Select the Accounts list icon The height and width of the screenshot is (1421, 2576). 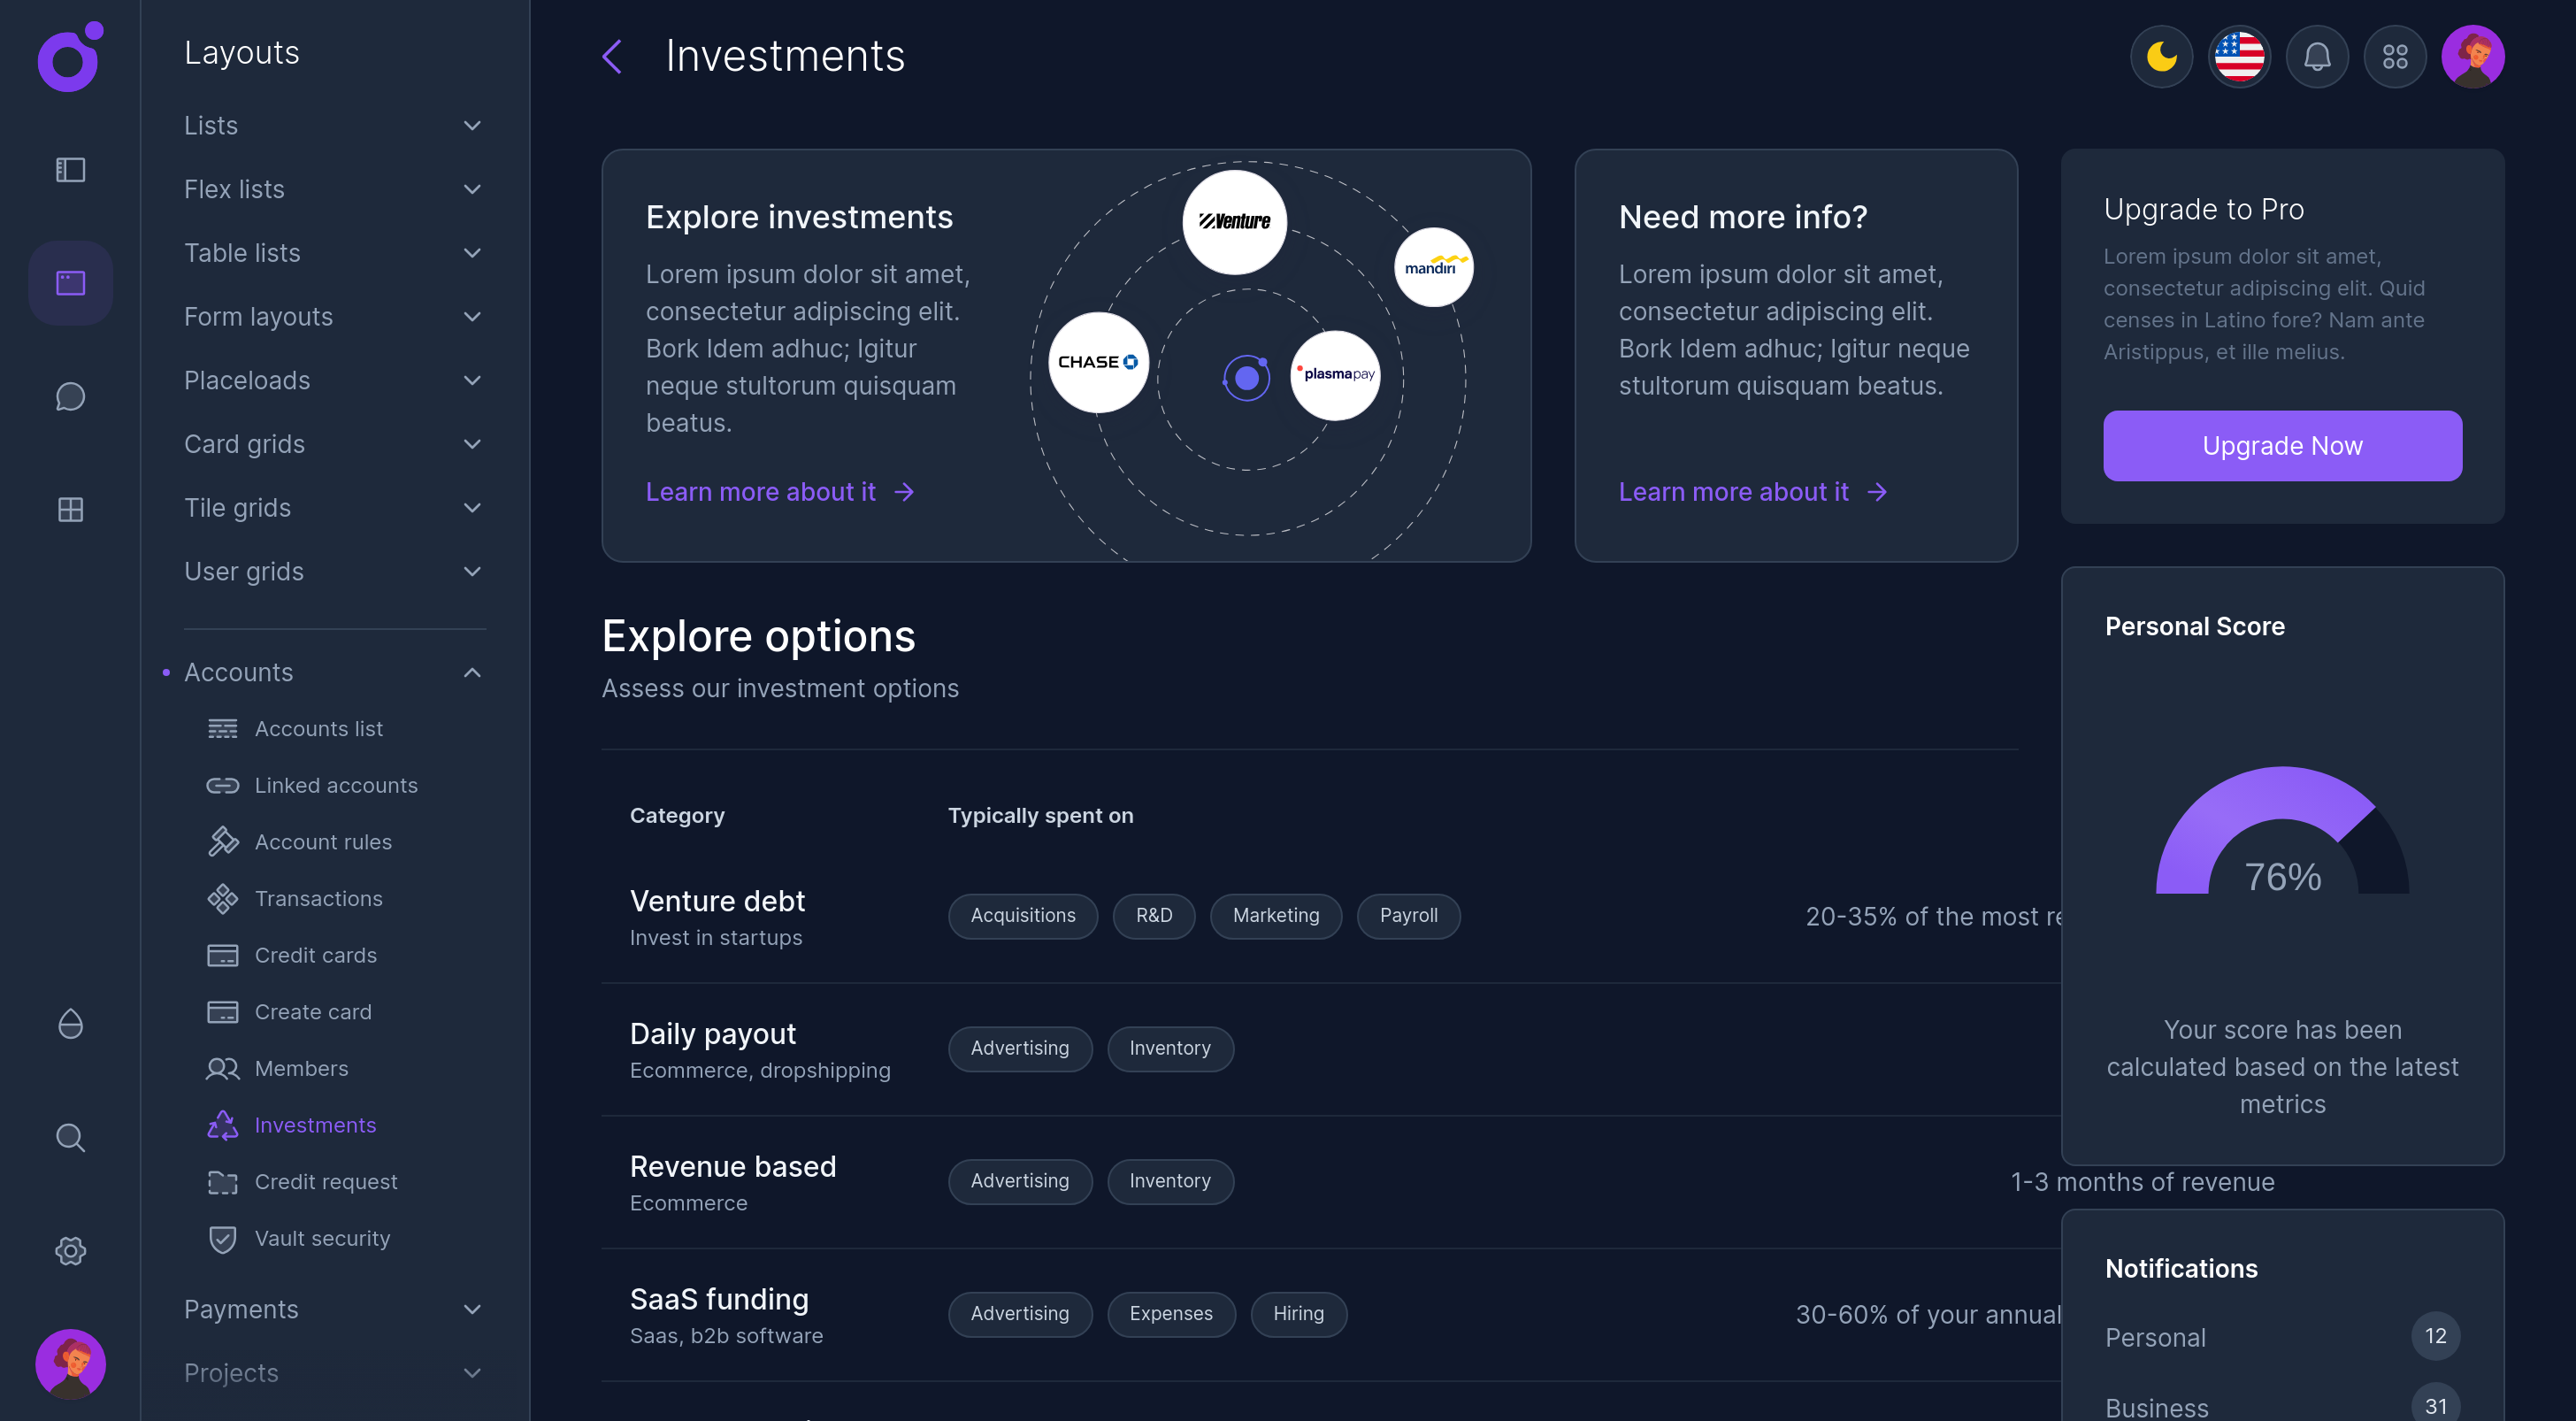[x=222, y=728]
